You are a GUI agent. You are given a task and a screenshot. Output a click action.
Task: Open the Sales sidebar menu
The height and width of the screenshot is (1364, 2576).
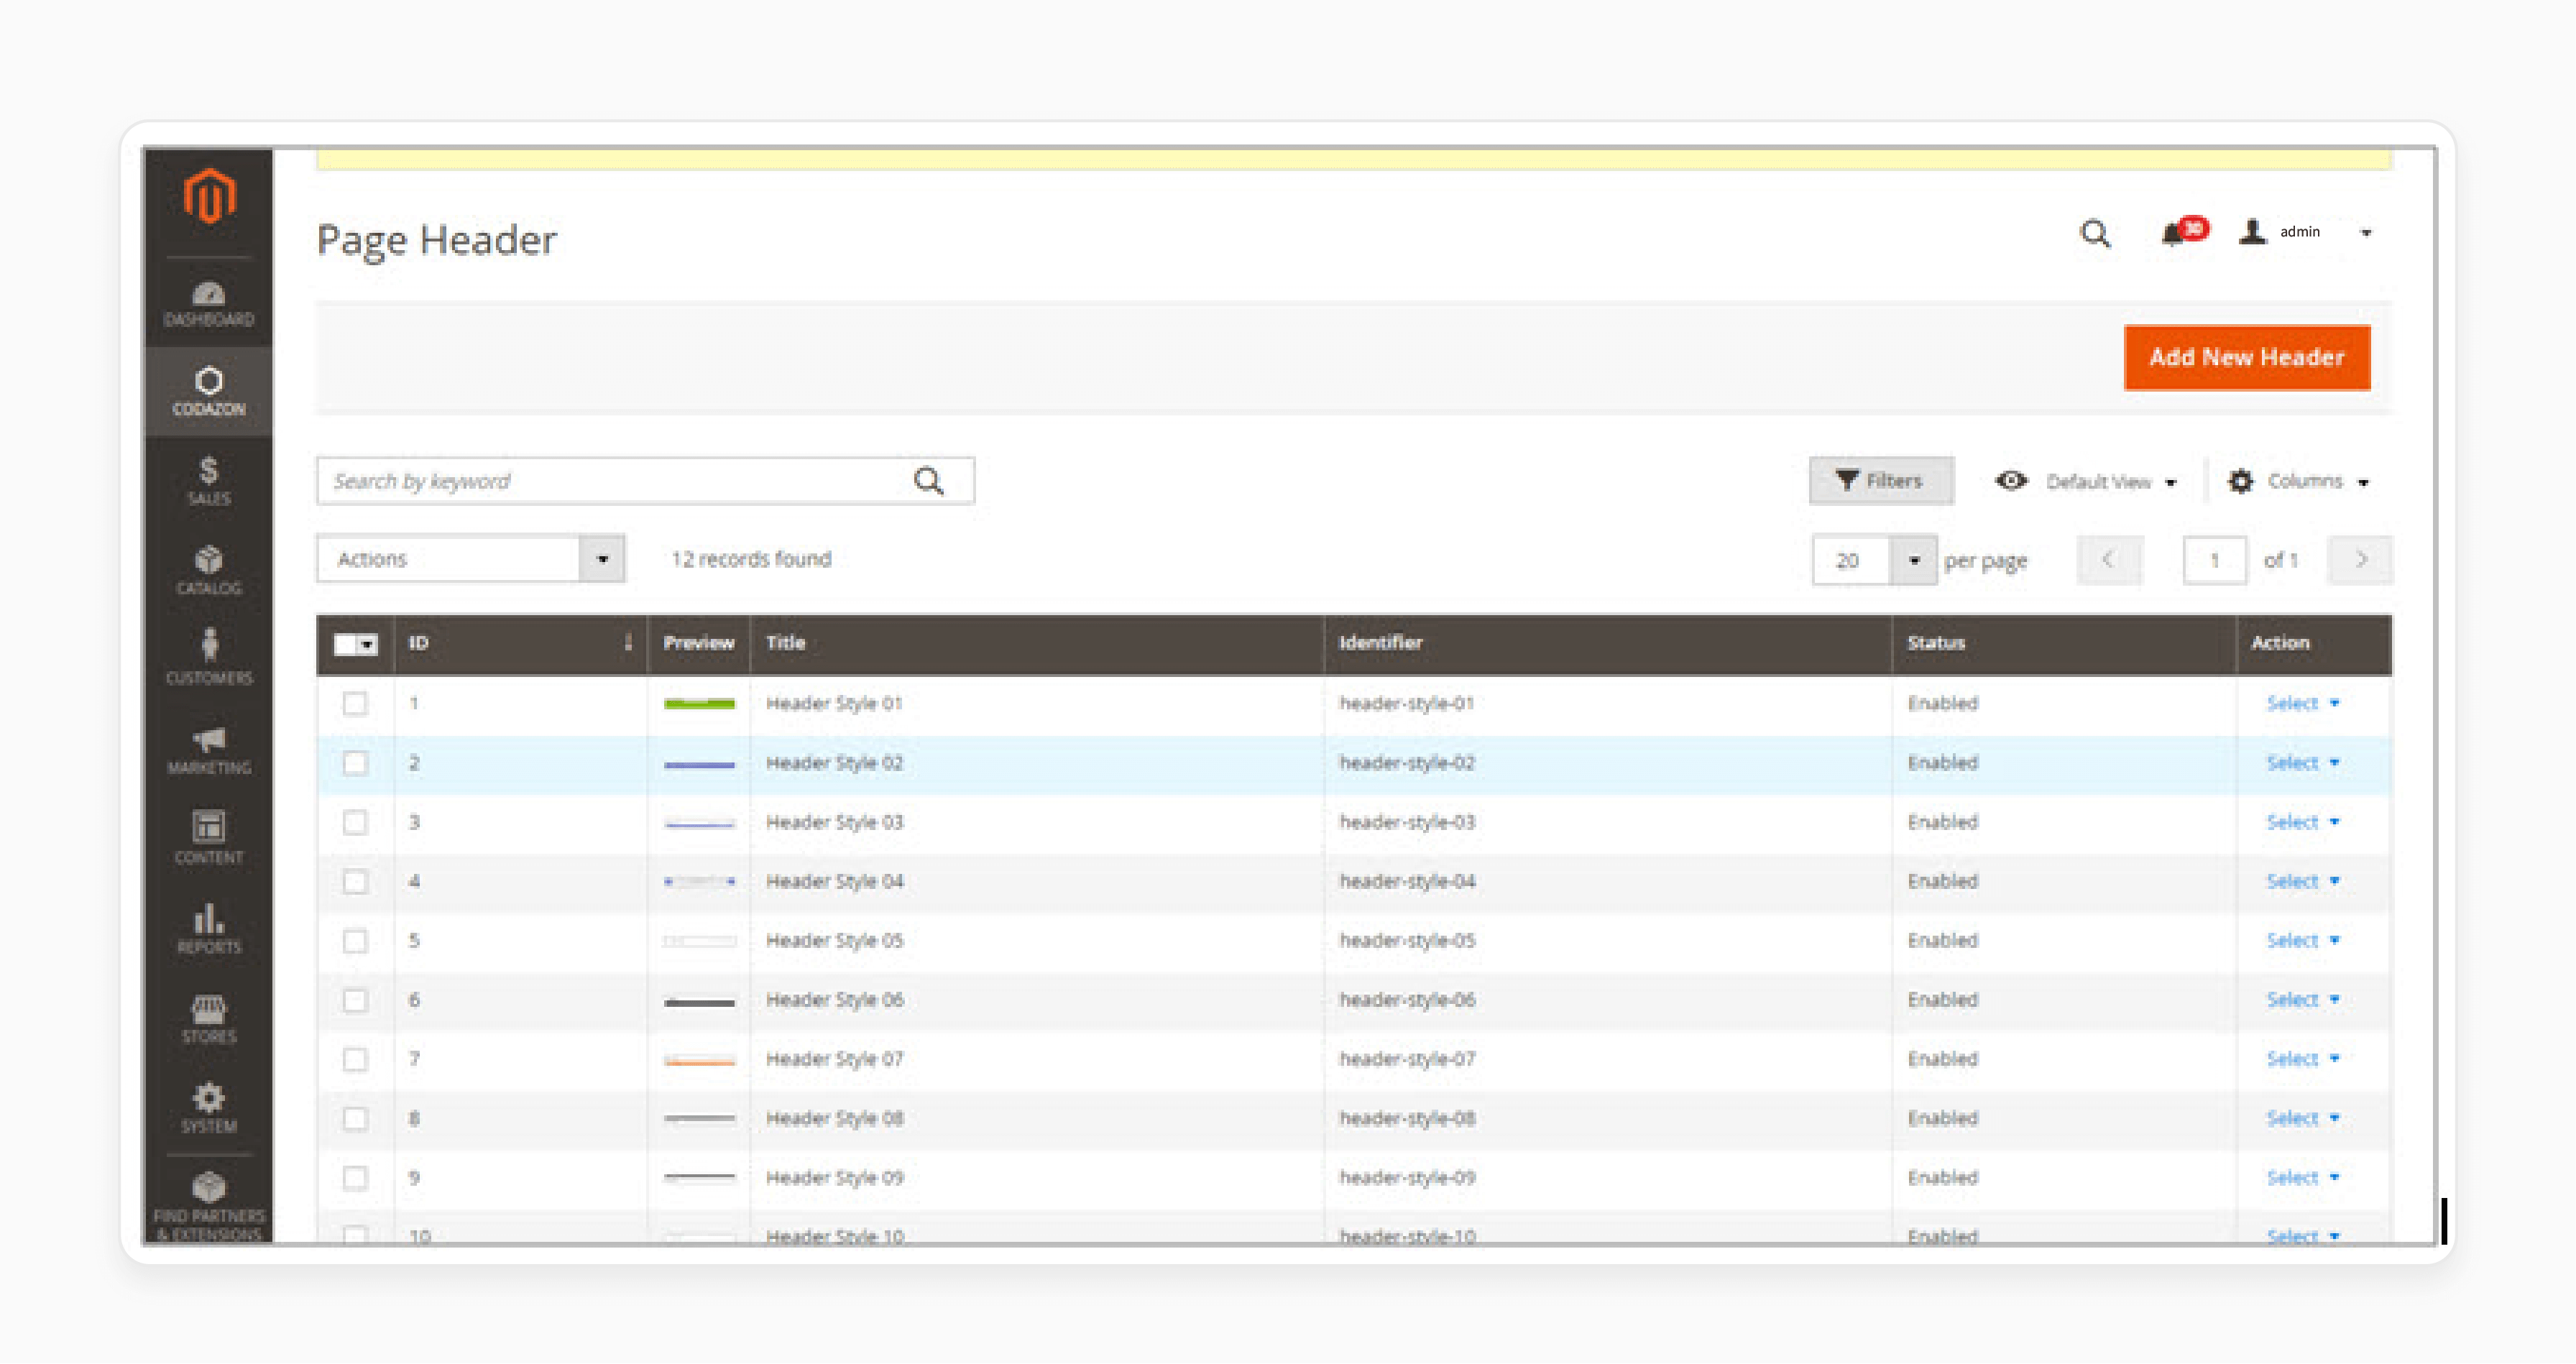coord(209,481)
